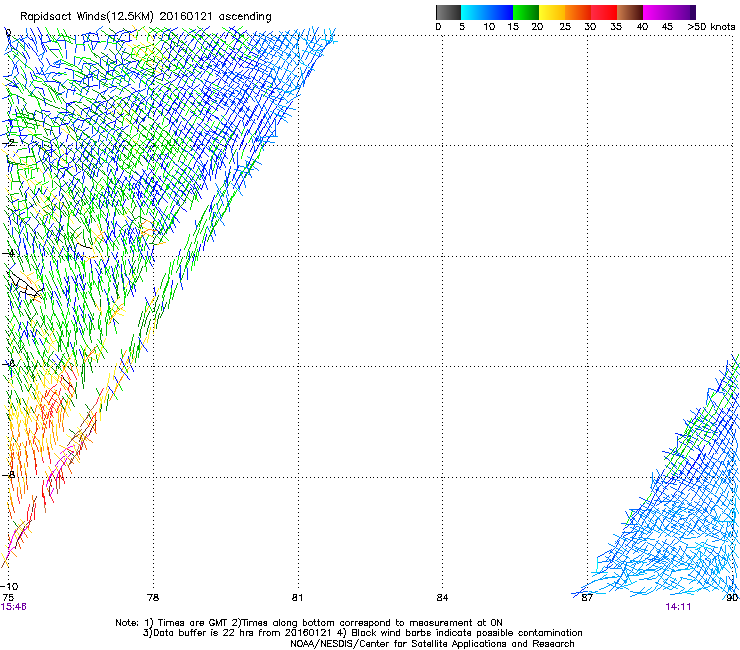
Task: Click the longitude label 84 on axis
Action: (442, 598)
